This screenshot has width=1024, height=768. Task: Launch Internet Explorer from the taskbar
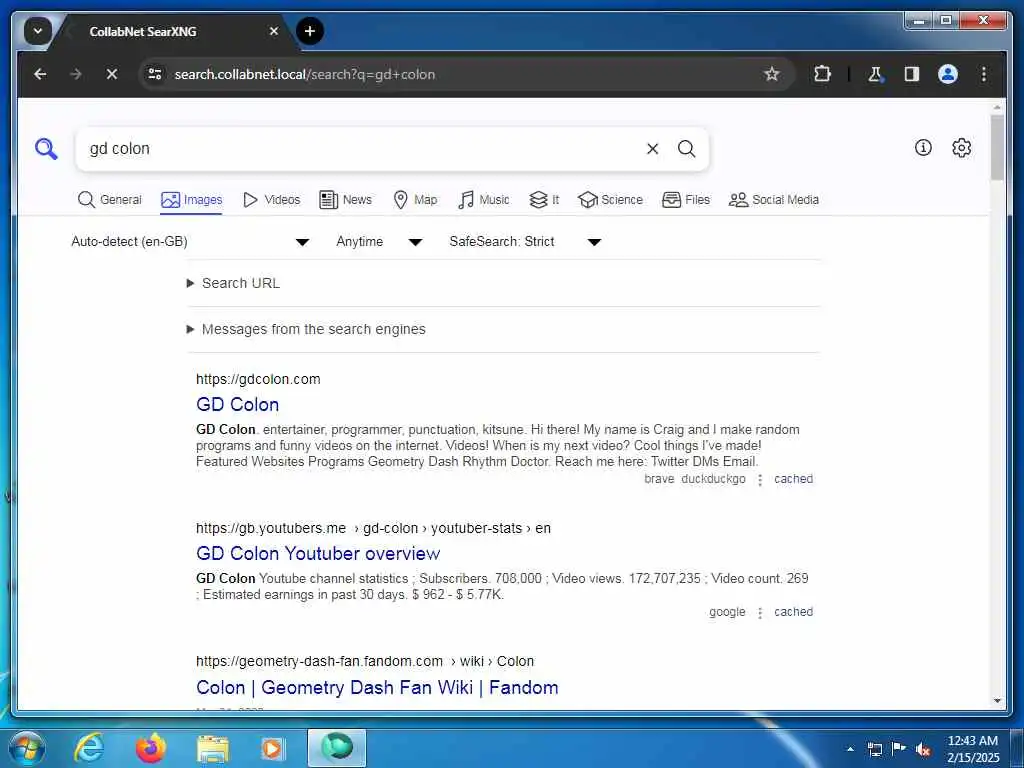(88, 748)
